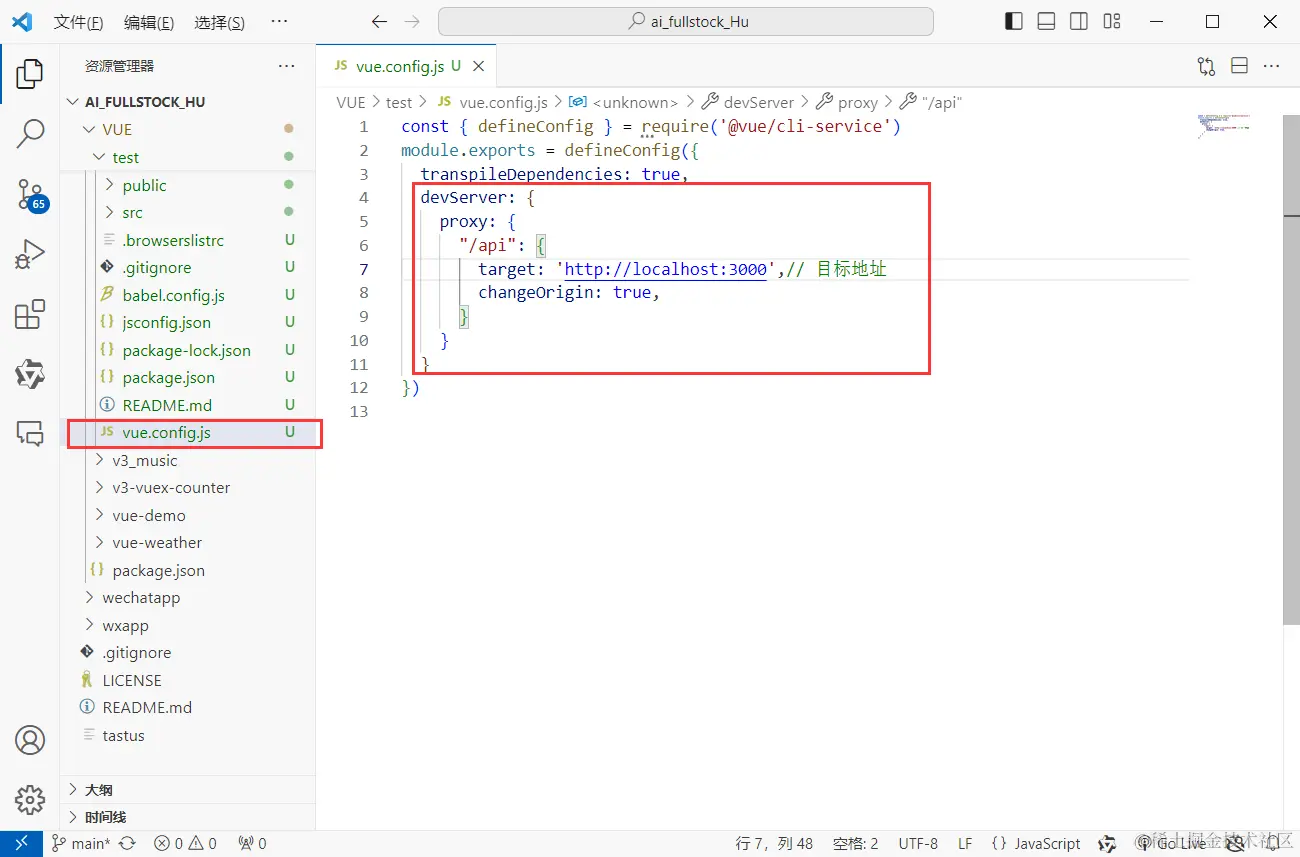Image resolution: width=1300 pixels, height=857 pixels.
Task: Open the Extensions view
Action: [x=30, y=315]
